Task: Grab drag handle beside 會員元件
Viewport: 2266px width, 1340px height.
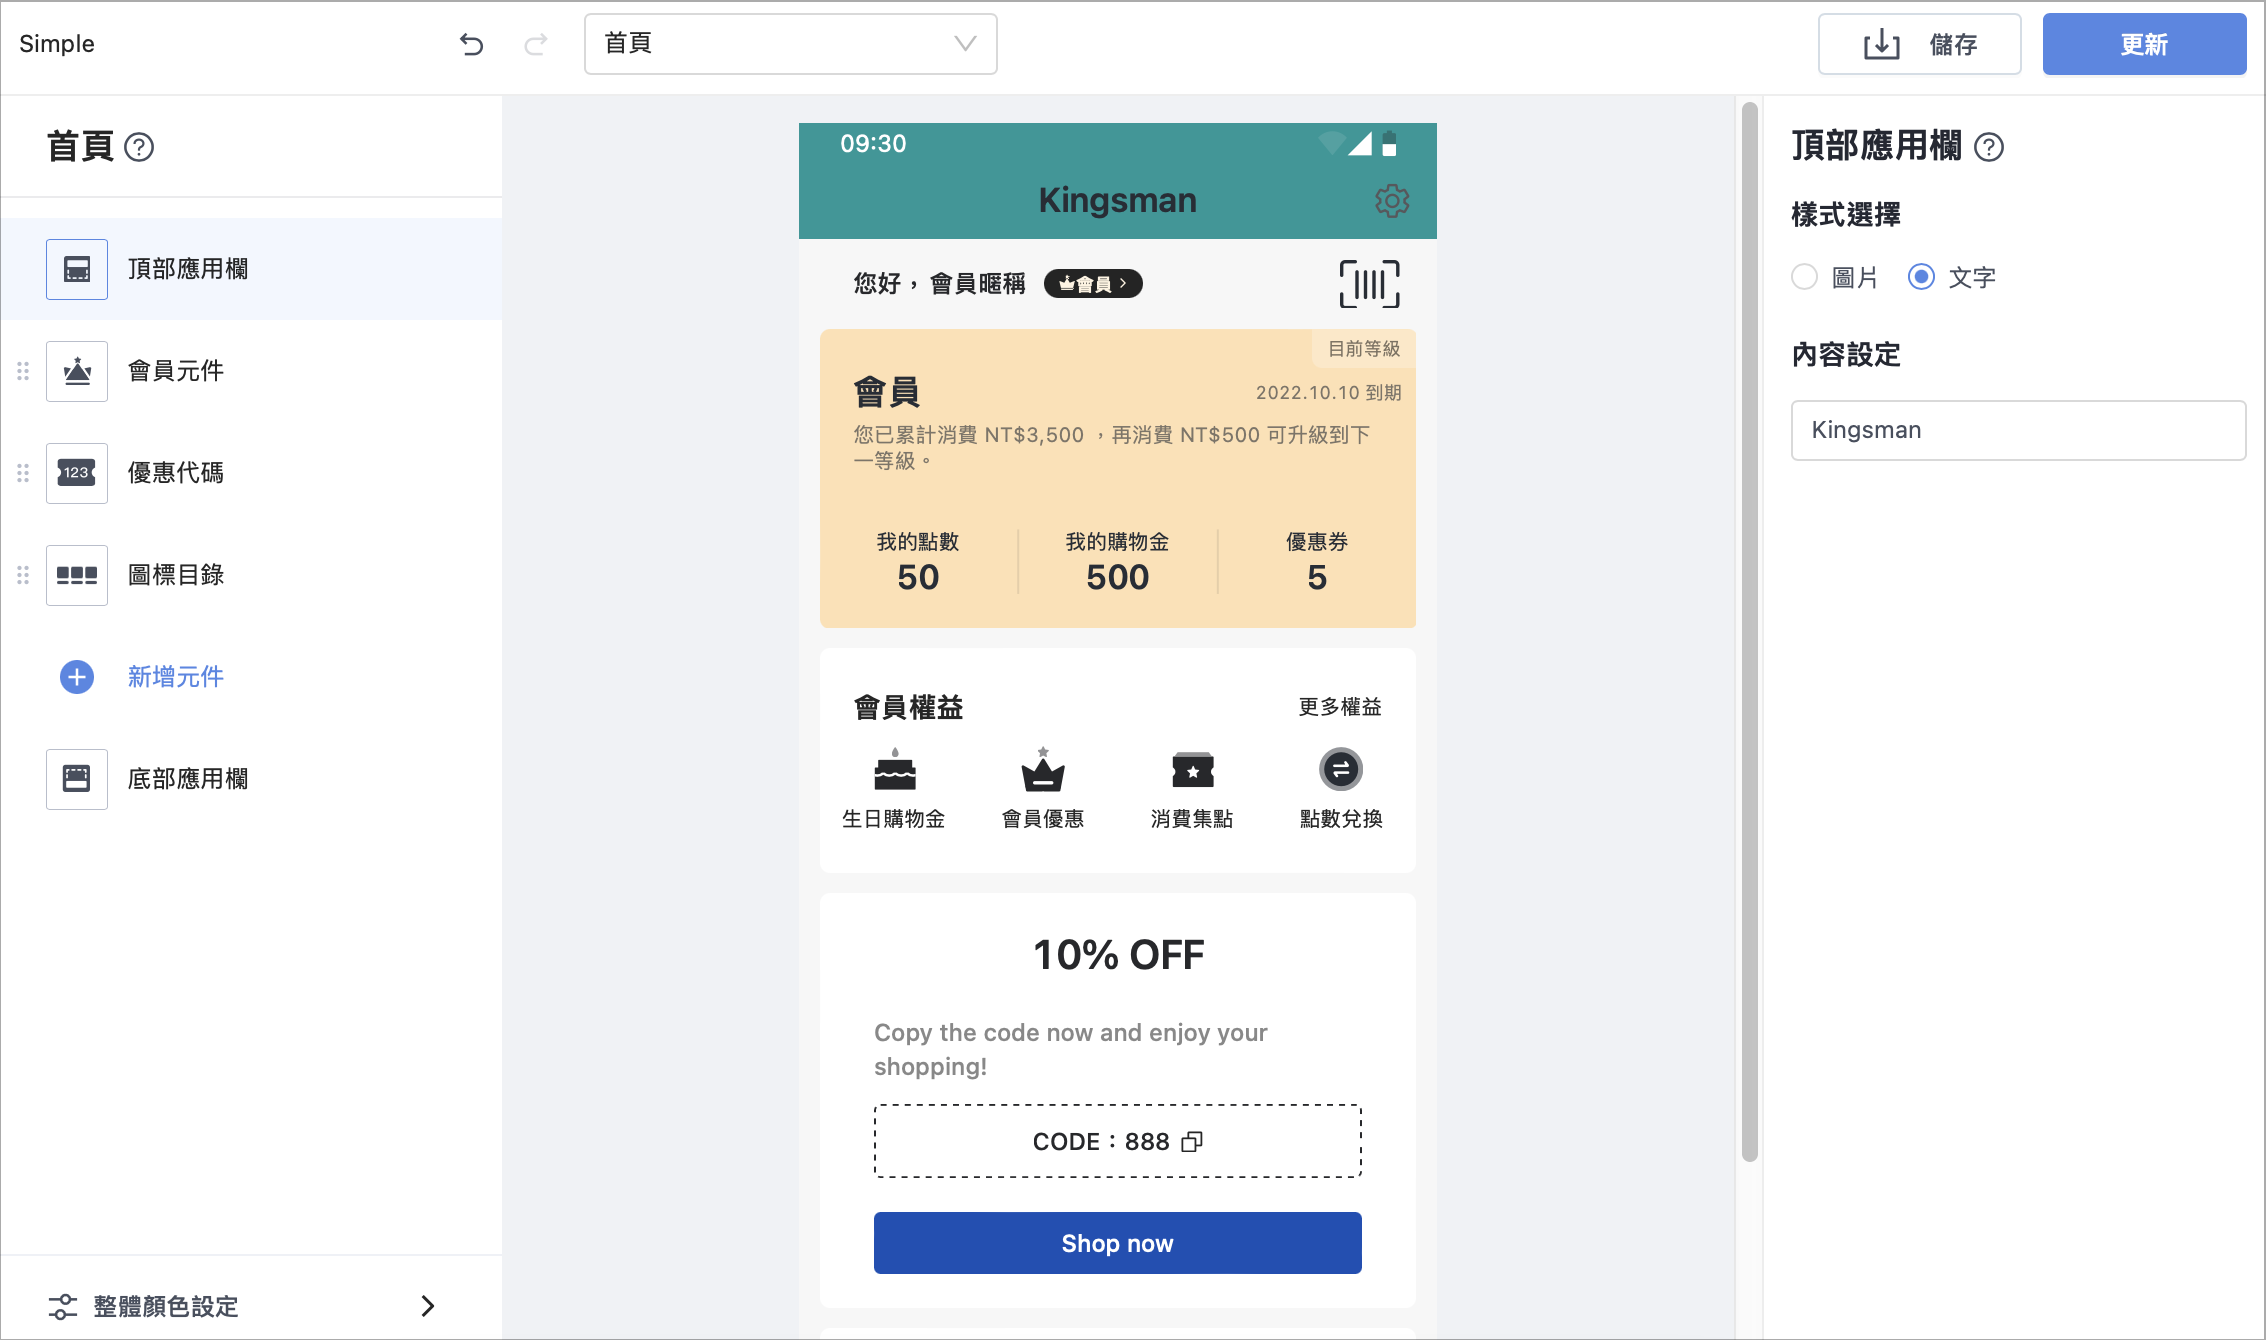Action: (x=23, y=371)
